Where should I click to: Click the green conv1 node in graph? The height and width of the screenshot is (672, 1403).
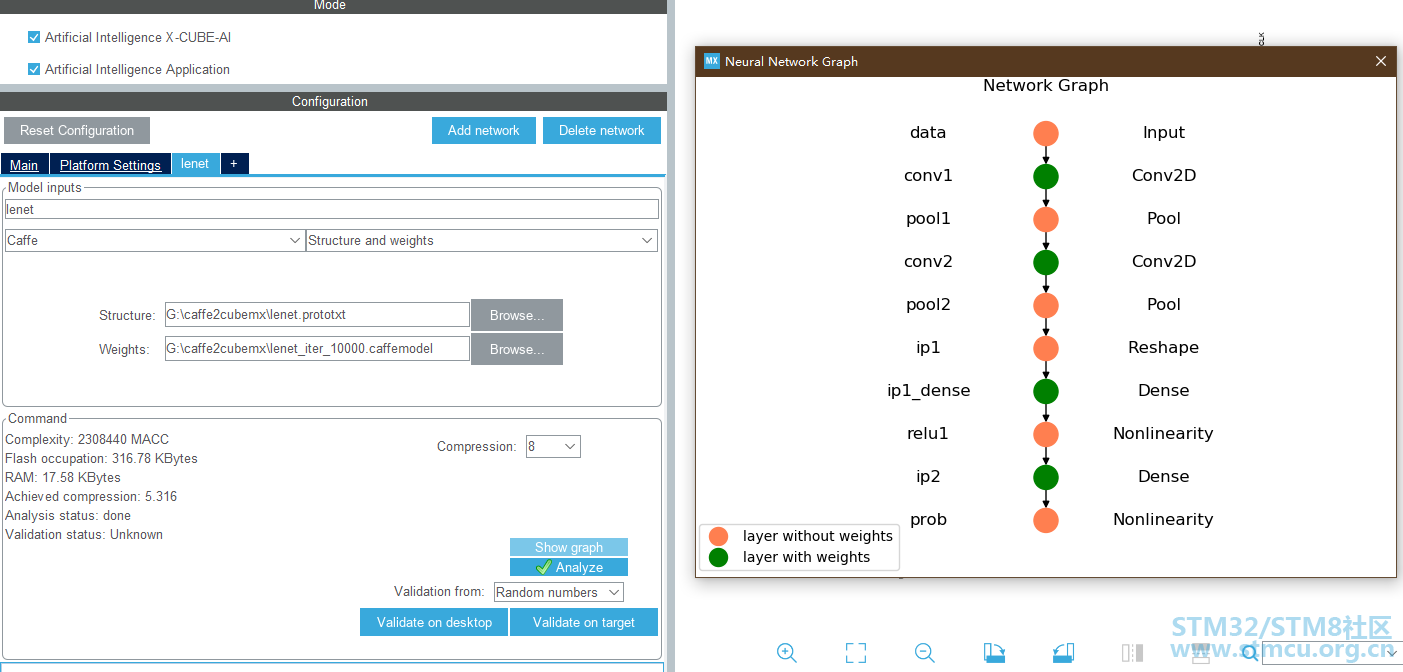click(x=1046, y=176)
